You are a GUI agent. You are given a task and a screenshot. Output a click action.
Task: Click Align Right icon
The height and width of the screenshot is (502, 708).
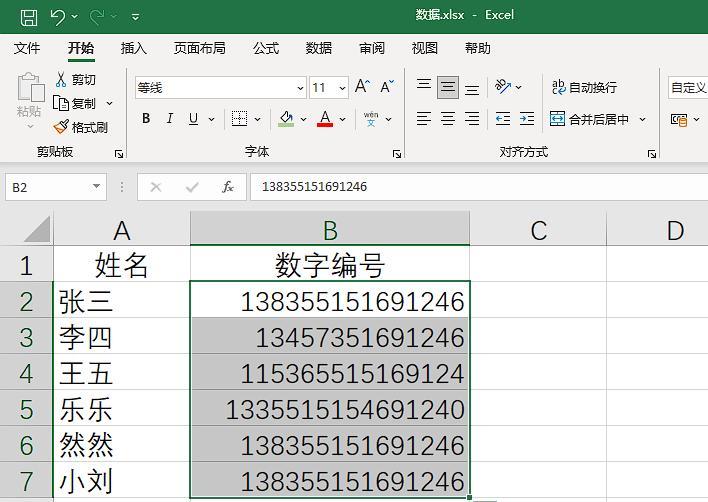point(472,119)
